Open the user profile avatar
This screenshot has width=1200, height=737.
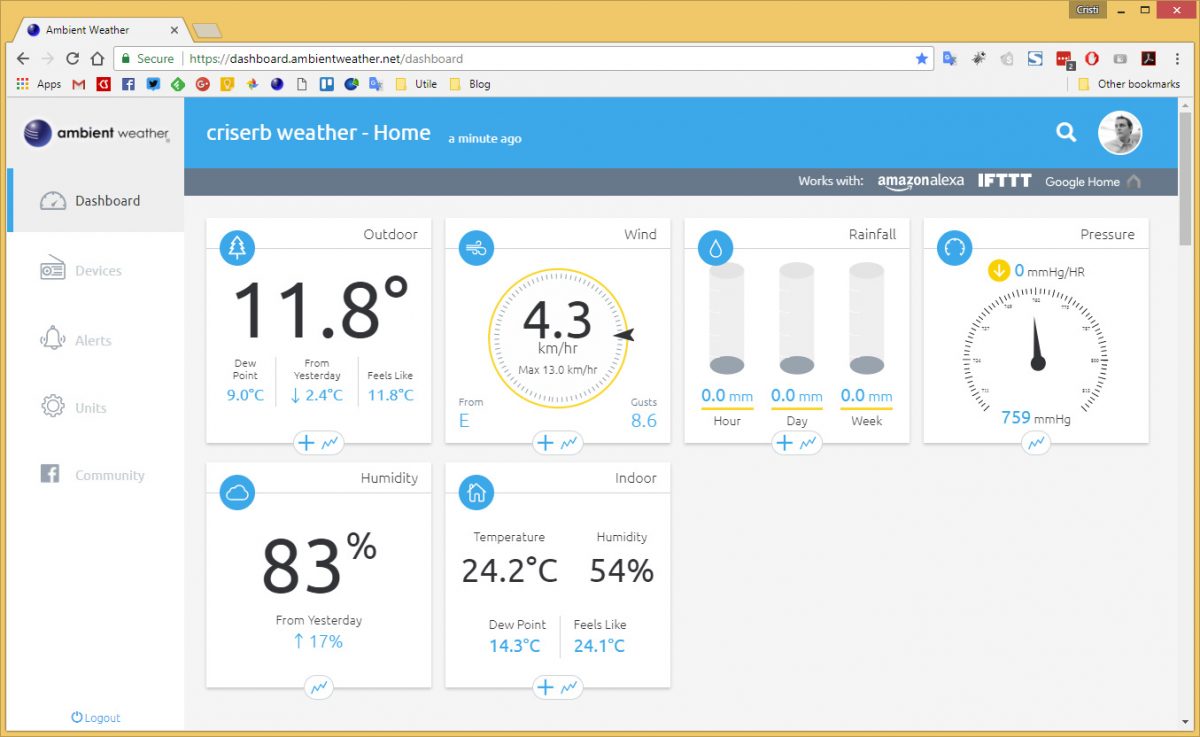(x=1120, y=133)
